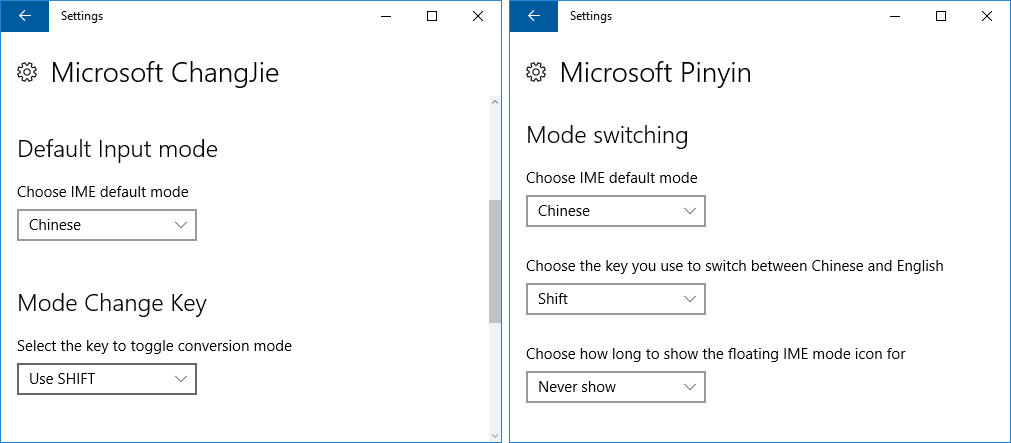Screen dimensions: 1011x443
Task: Click 'Select the key to toggle conversion mode' label
Action: pos(155,346)
